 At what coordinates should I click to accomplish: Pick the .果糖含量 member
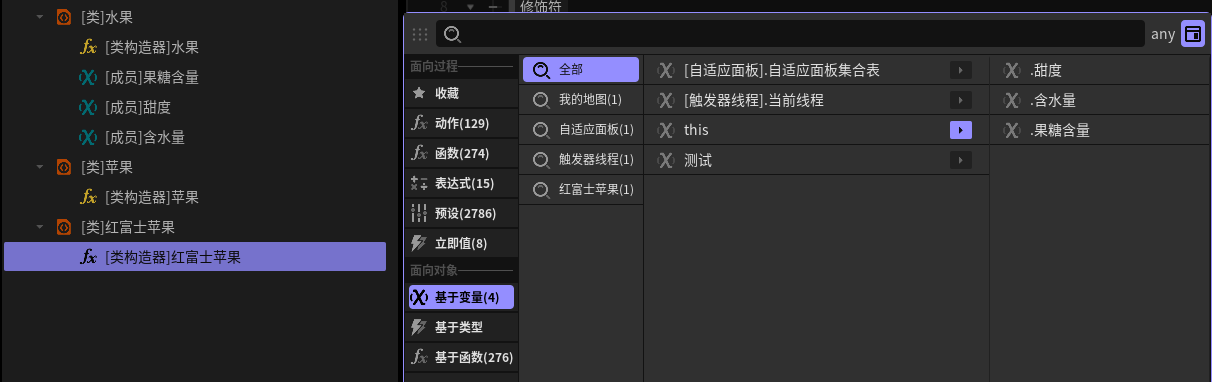coord(1101,131)
